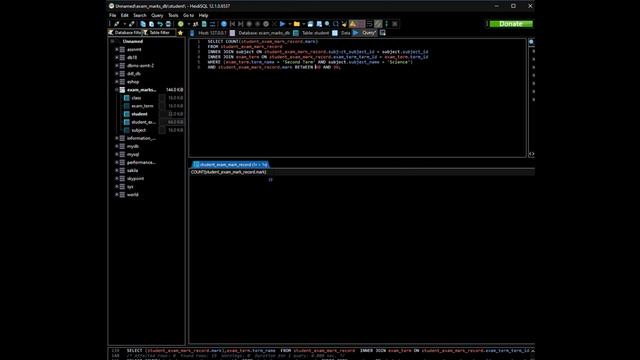
Task: Open the User manager icon
Action: (196, 24)
